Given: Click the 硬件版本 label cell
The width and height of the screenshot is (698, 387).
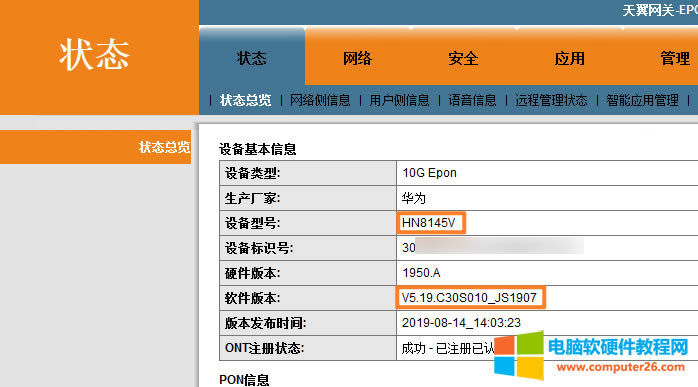Looking at the screenshot, I should tap(308, 273).
